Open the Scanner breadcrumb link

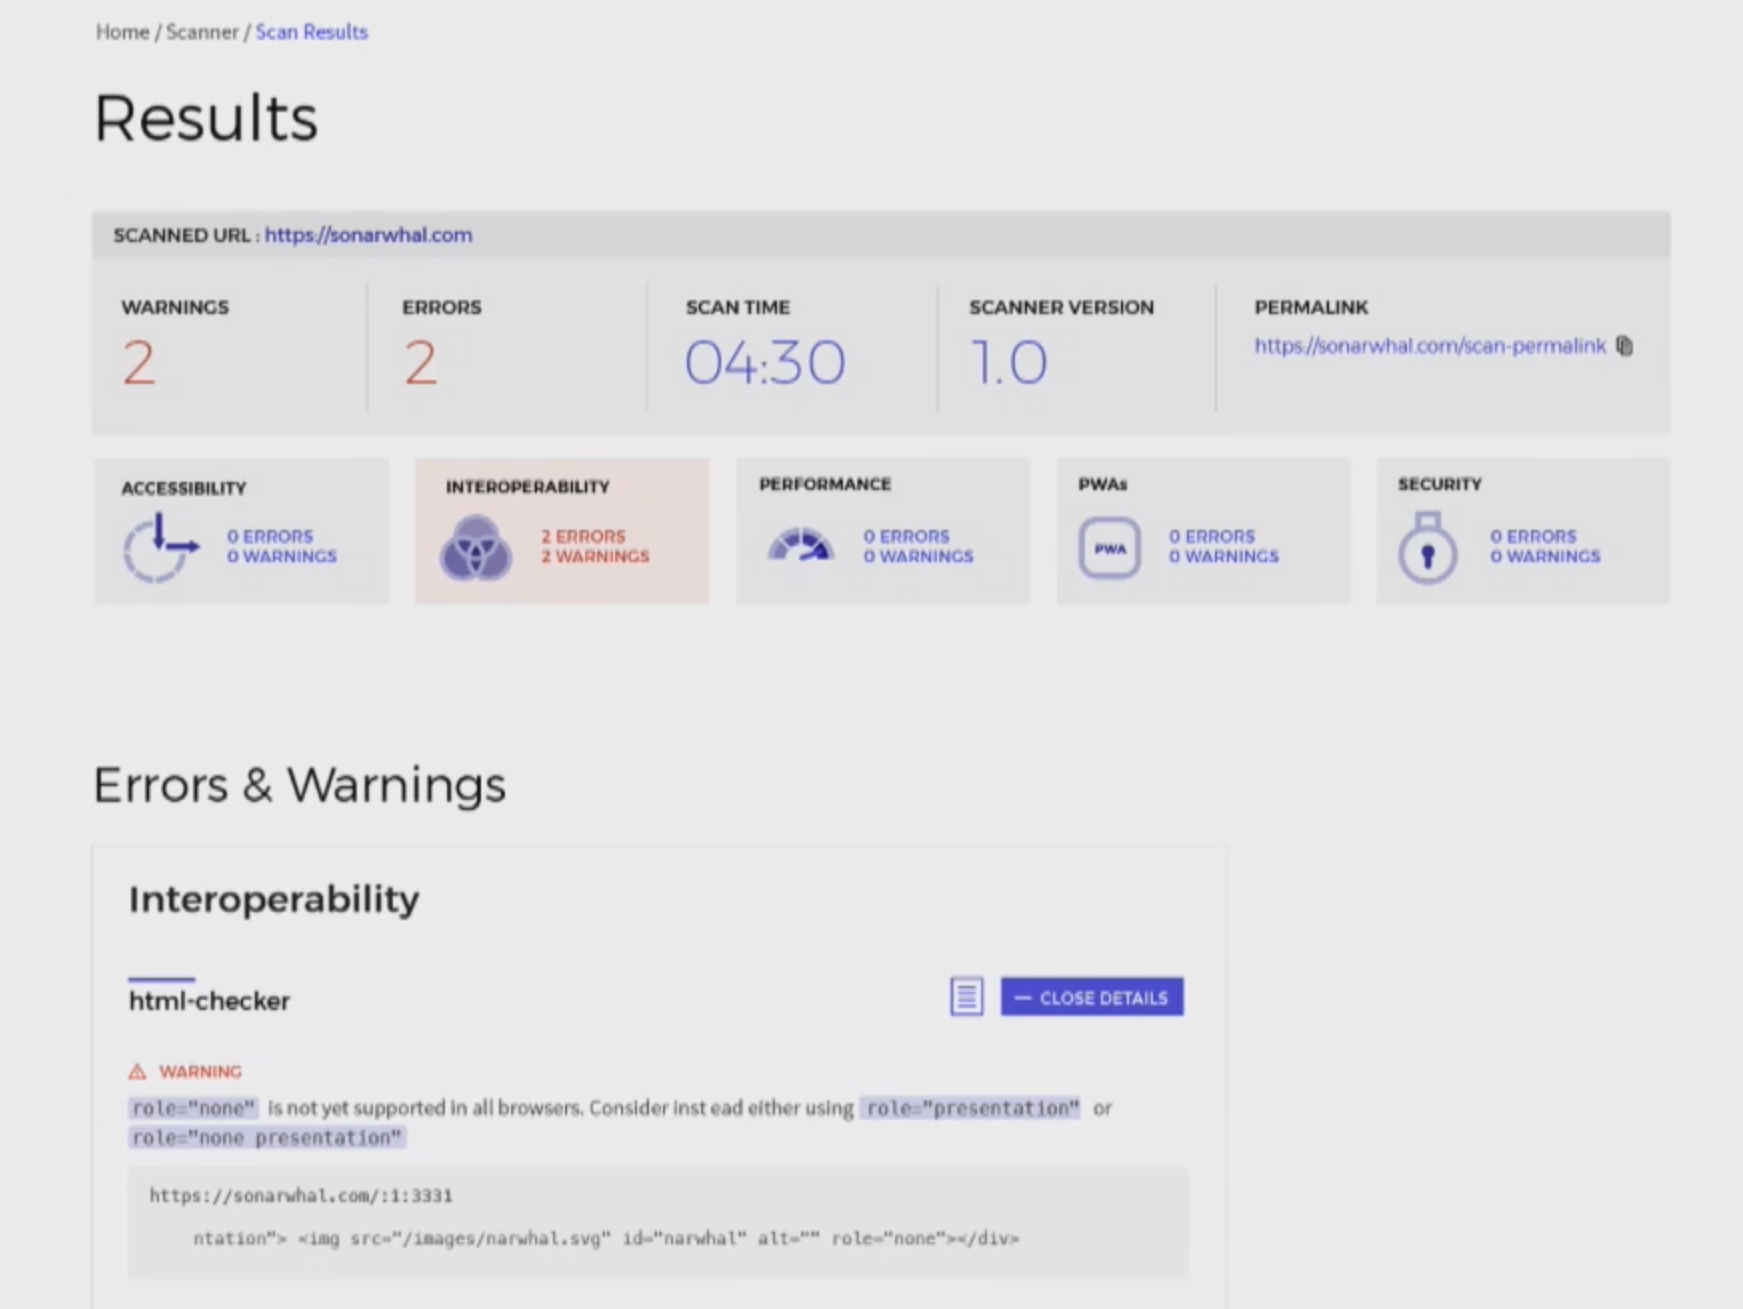pos(202,32)
